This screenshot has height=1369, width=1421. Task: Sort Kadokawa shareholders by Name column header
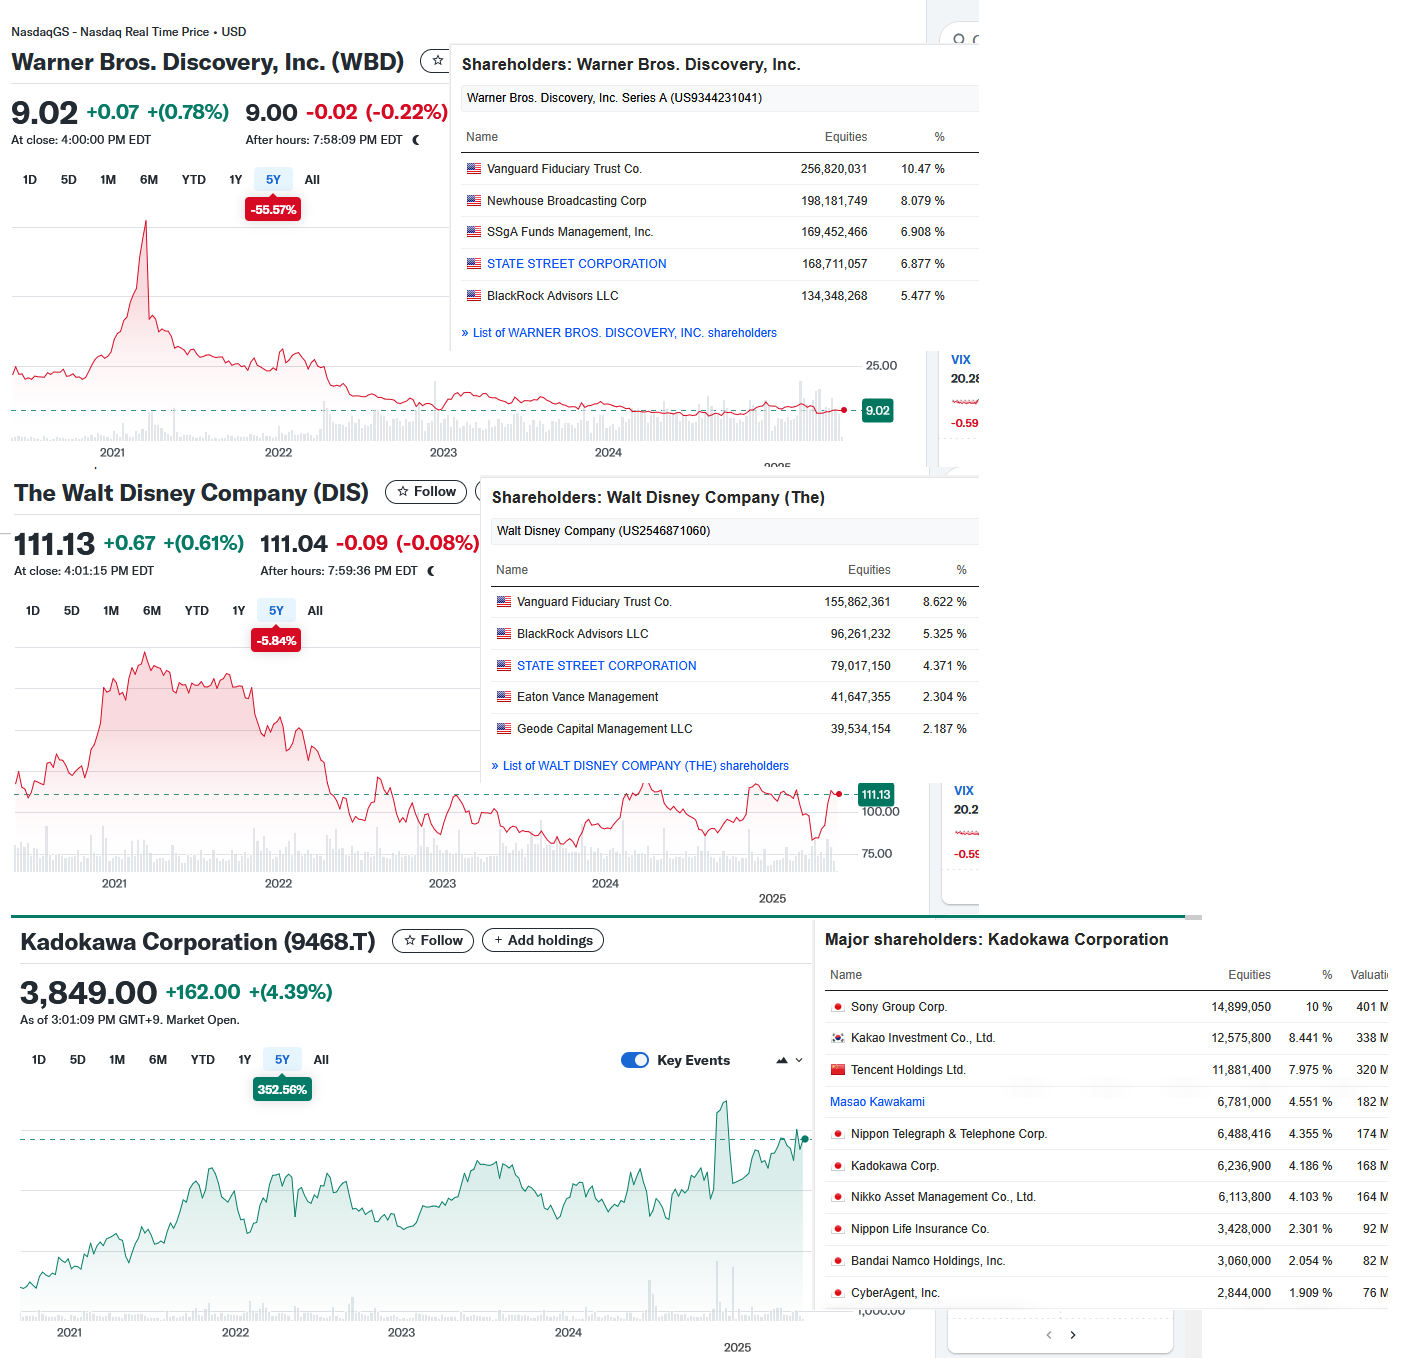(846, 975)
